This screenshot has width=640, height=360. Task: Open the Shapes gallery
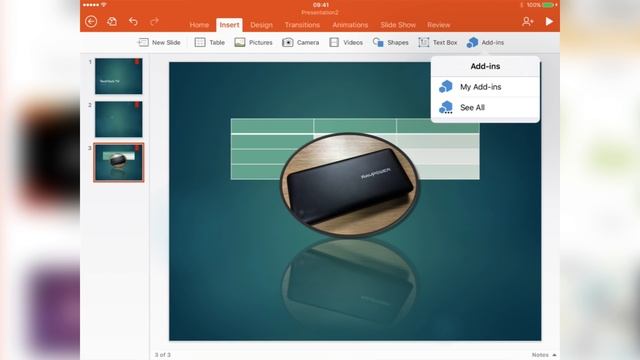[391, 42]
